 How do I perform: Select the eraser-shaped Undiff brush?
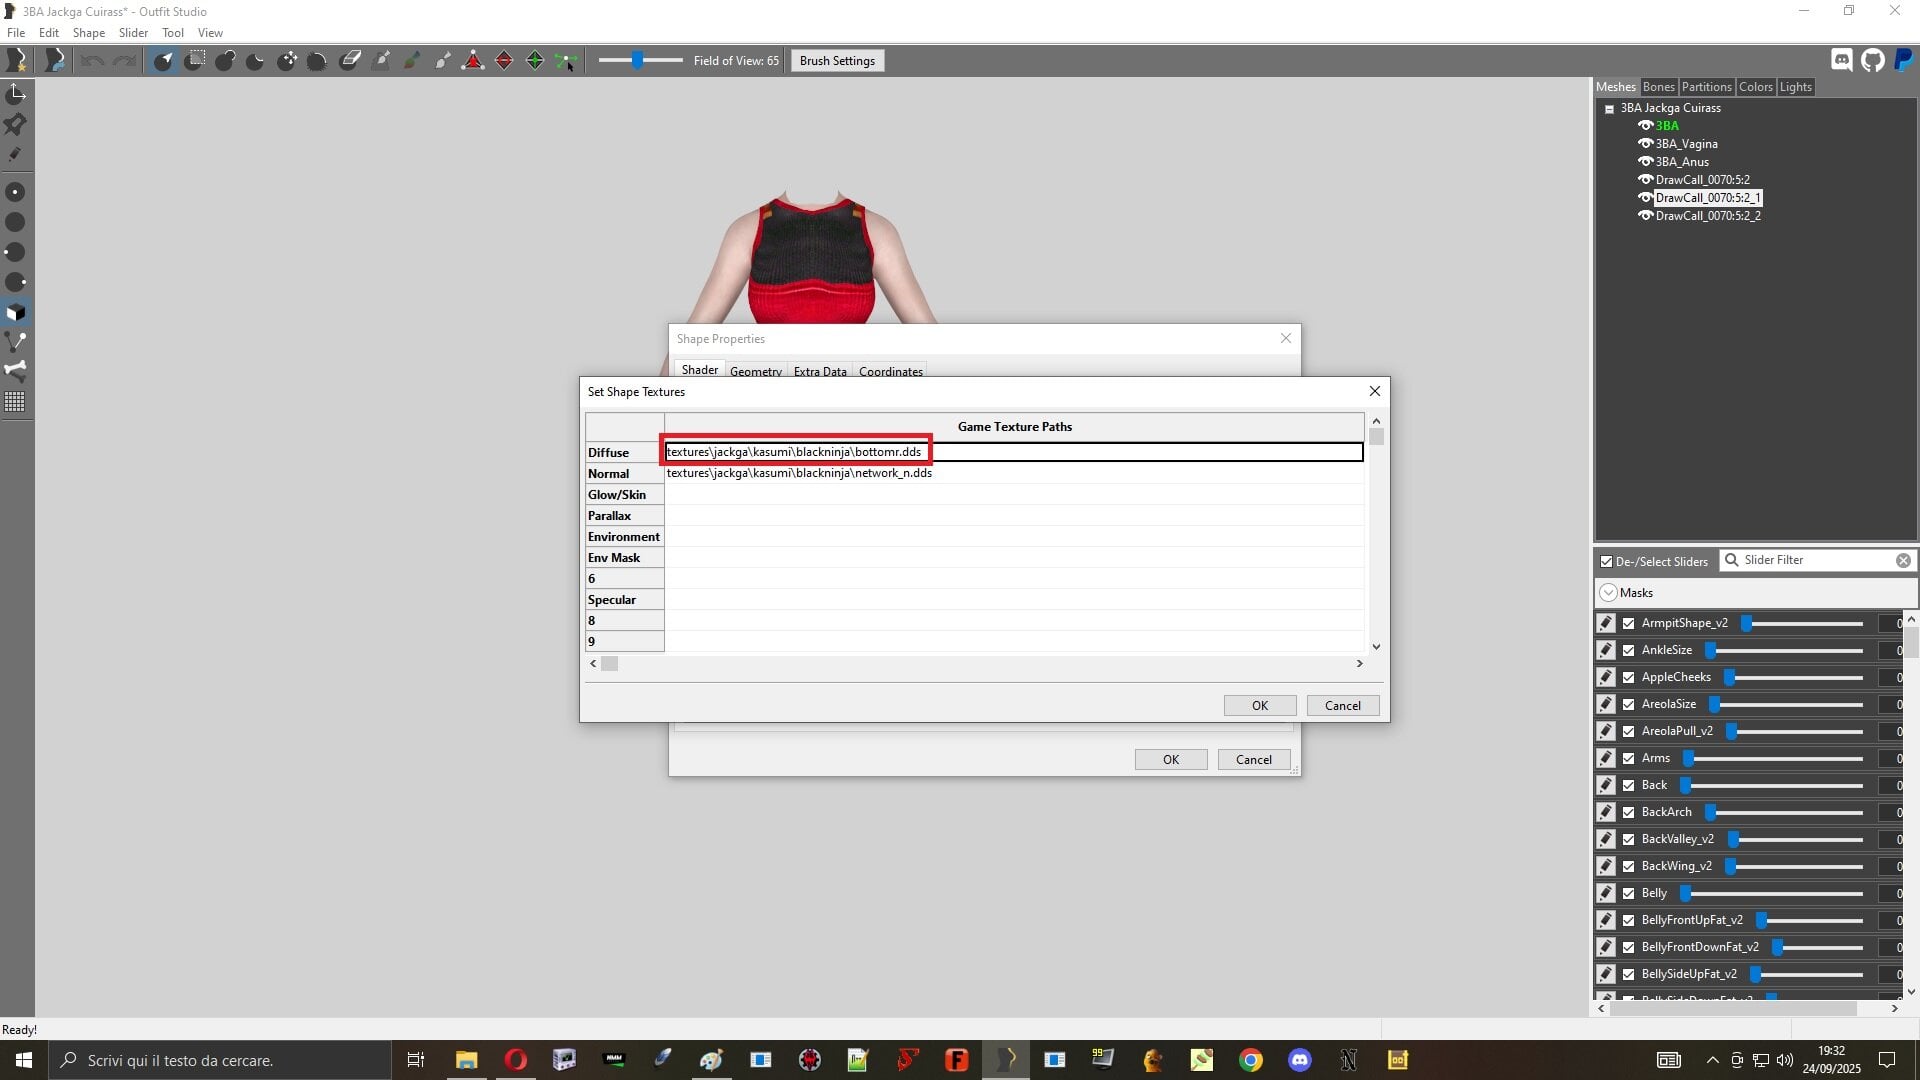[349, 61]
